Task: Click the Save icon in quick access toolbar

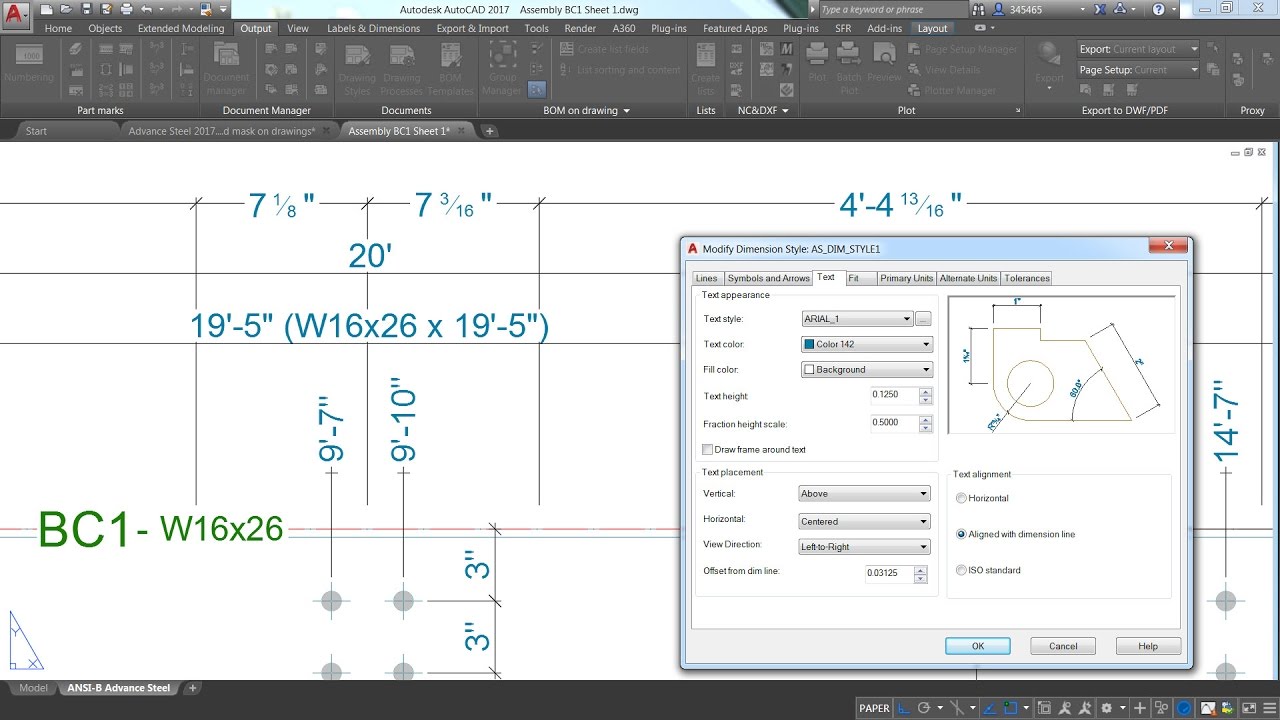Action: [x=85, y=9]
